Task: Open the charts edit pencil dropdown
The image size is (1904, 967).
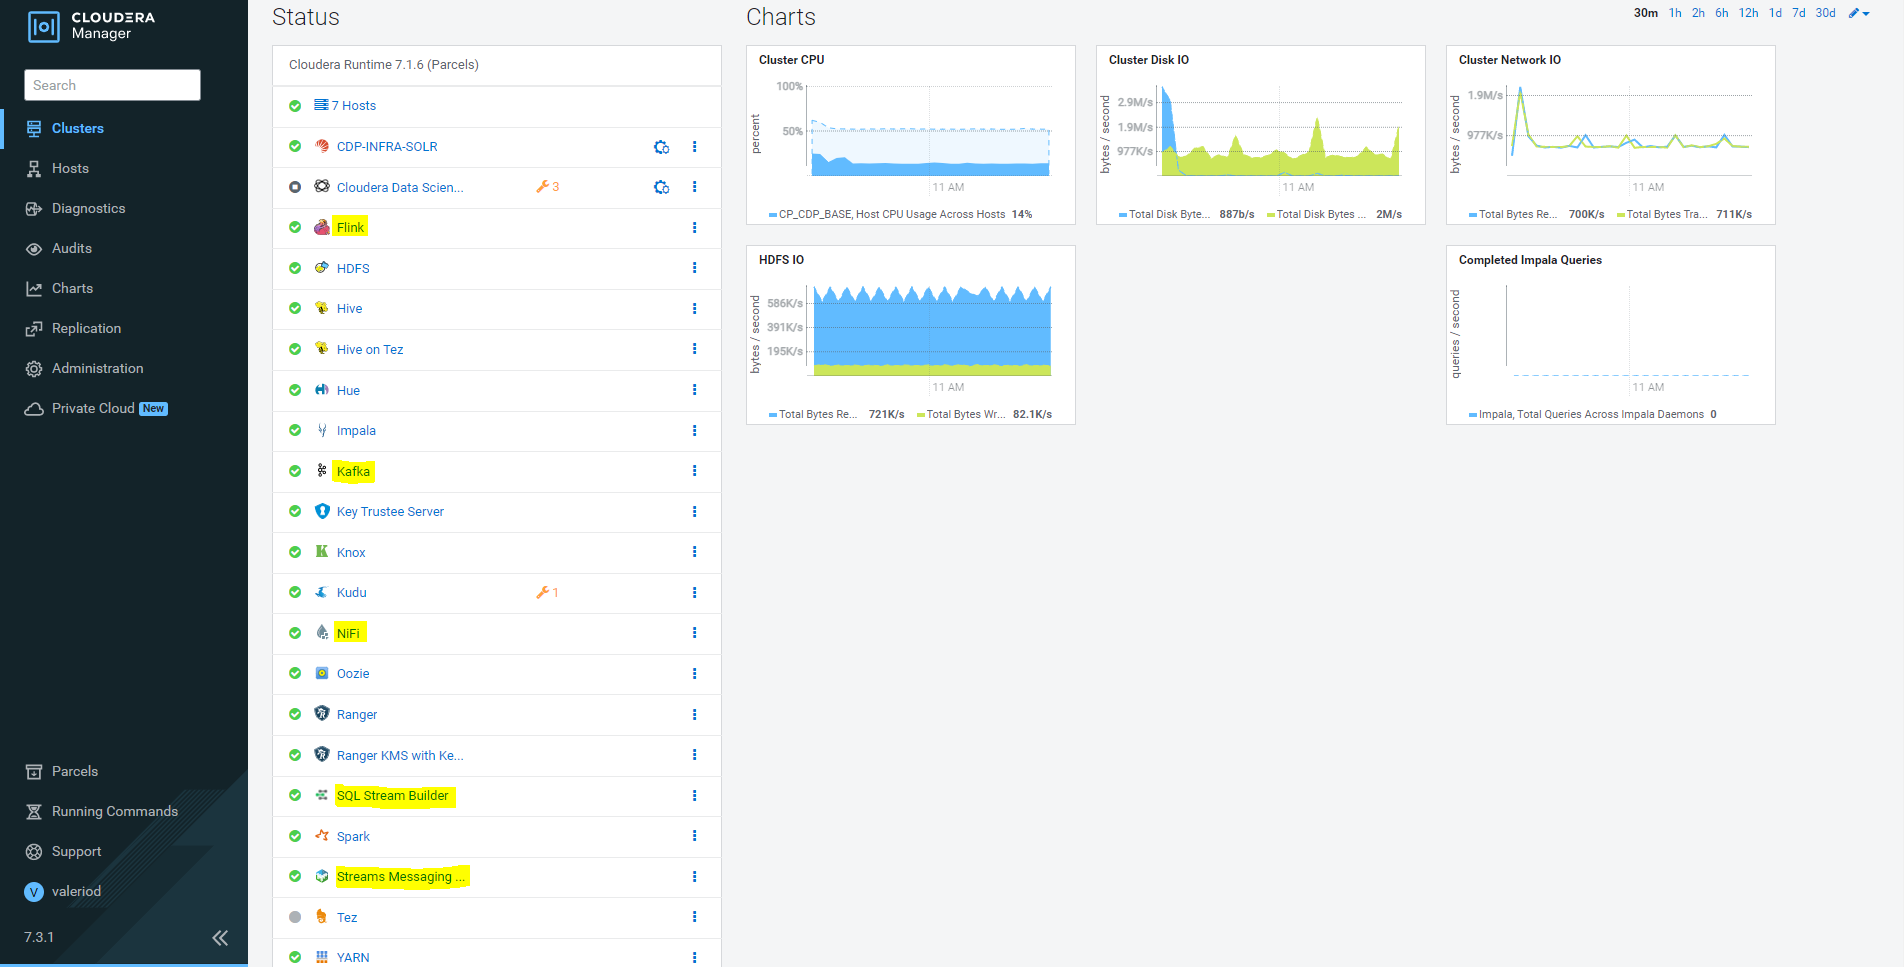Action: 1859,13
